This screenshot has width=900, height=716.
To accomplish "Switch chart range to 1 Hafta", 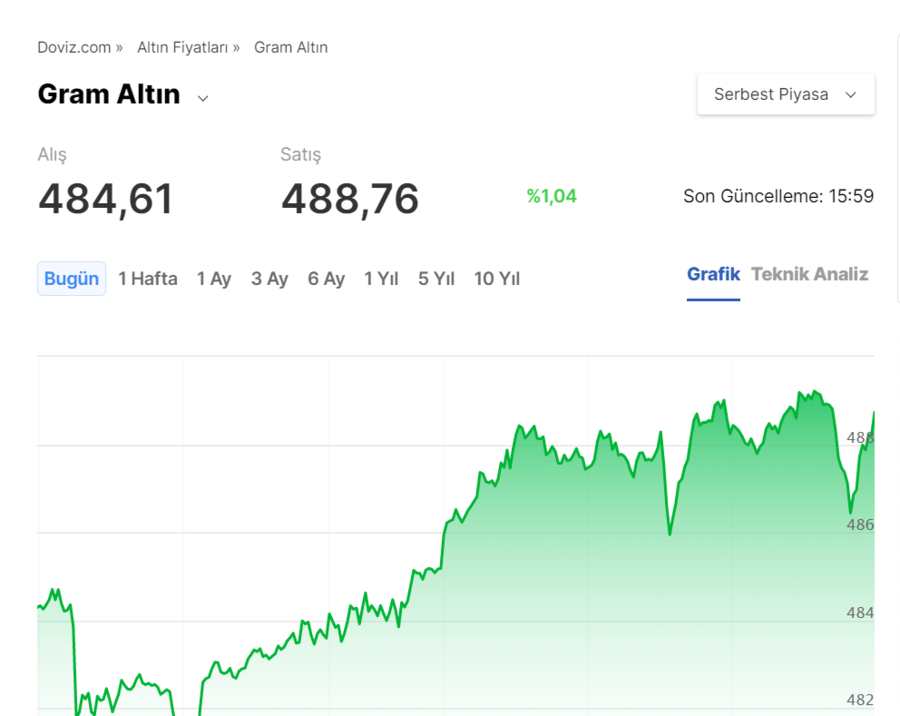I will (147, 278).
